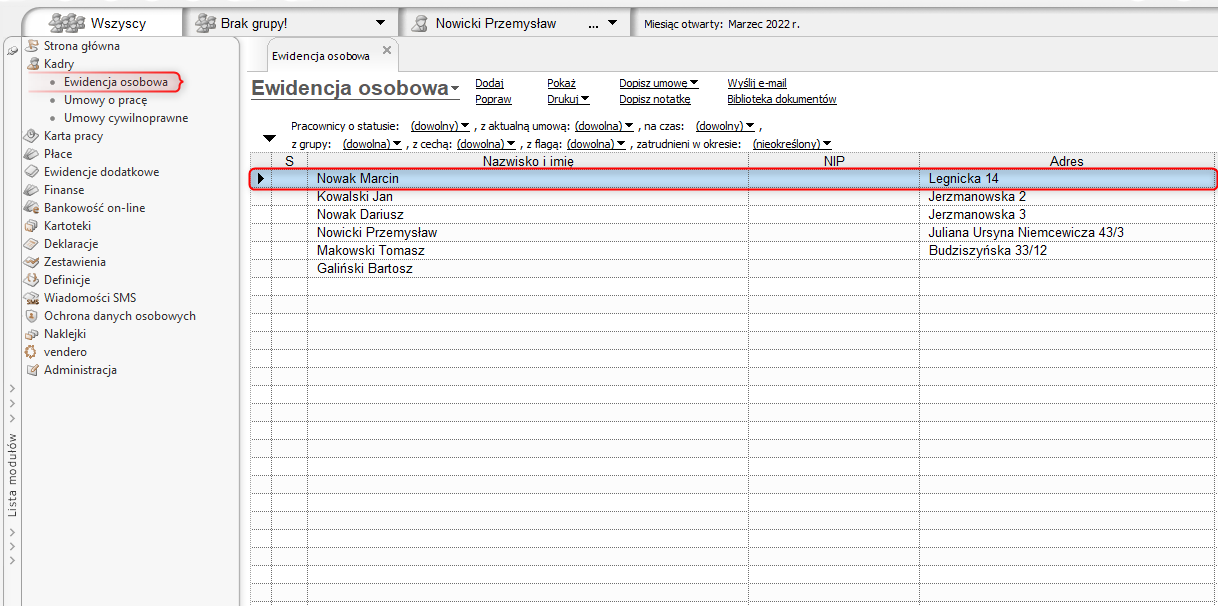Click the Administracja module icon
This screenshot has width=1218, height=606.
coord(33,370)
